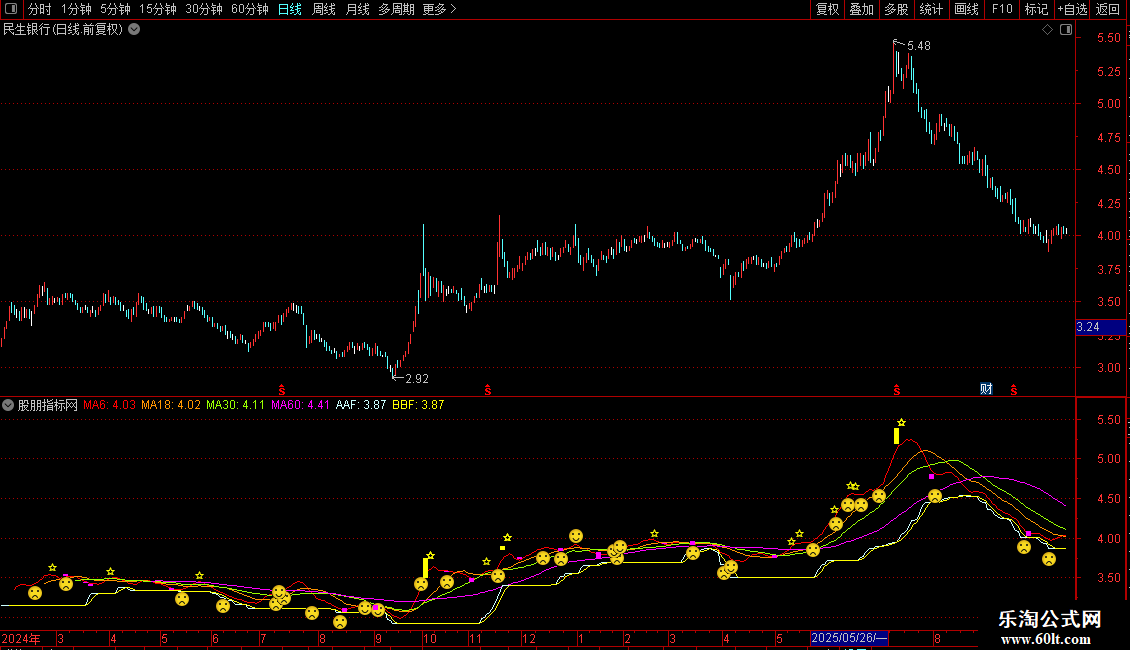This screenshot has height=650, width=1130.
Task: Select the 60分钟 period
Action: pyautogui.click(x=250, y=9)
